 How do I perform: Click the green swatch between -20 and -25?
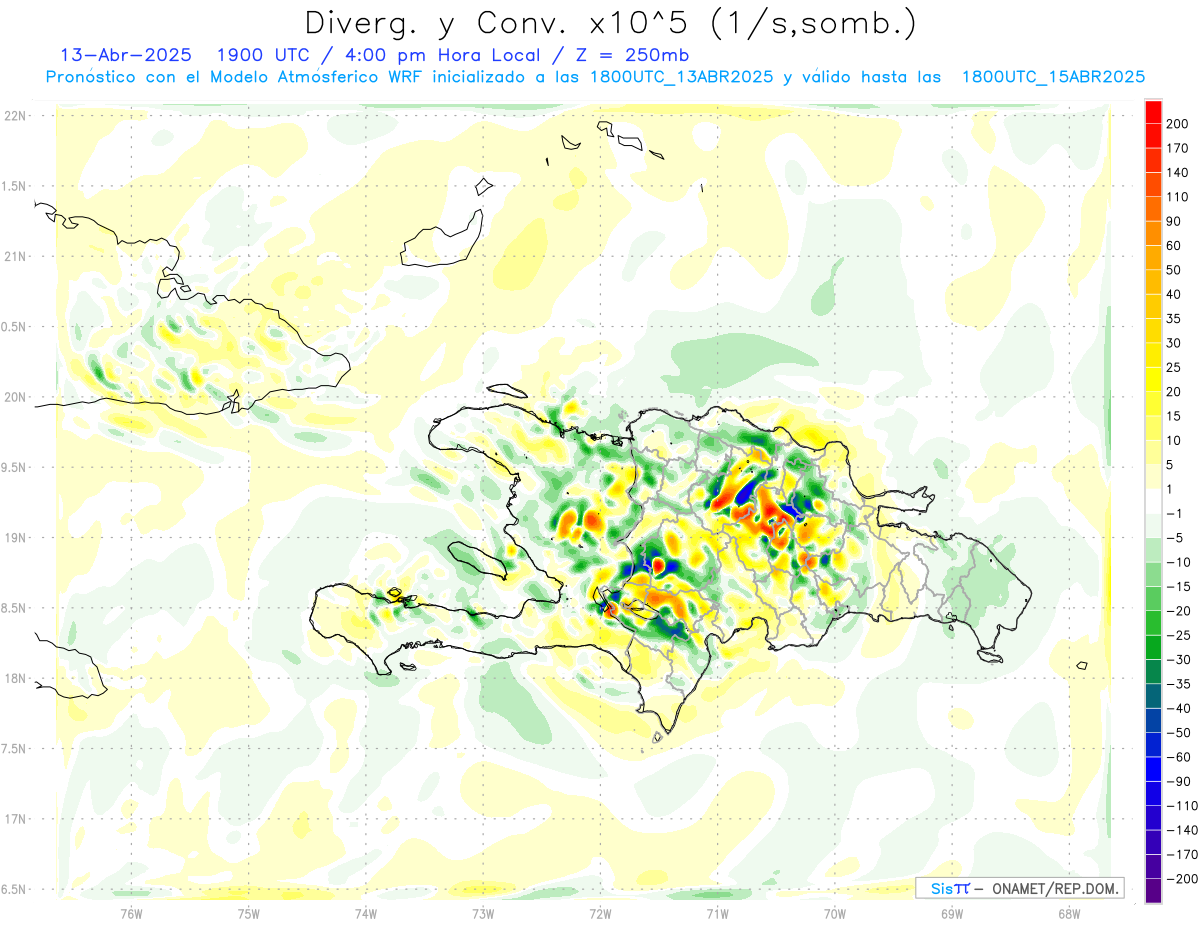(x=1153, y=623)
